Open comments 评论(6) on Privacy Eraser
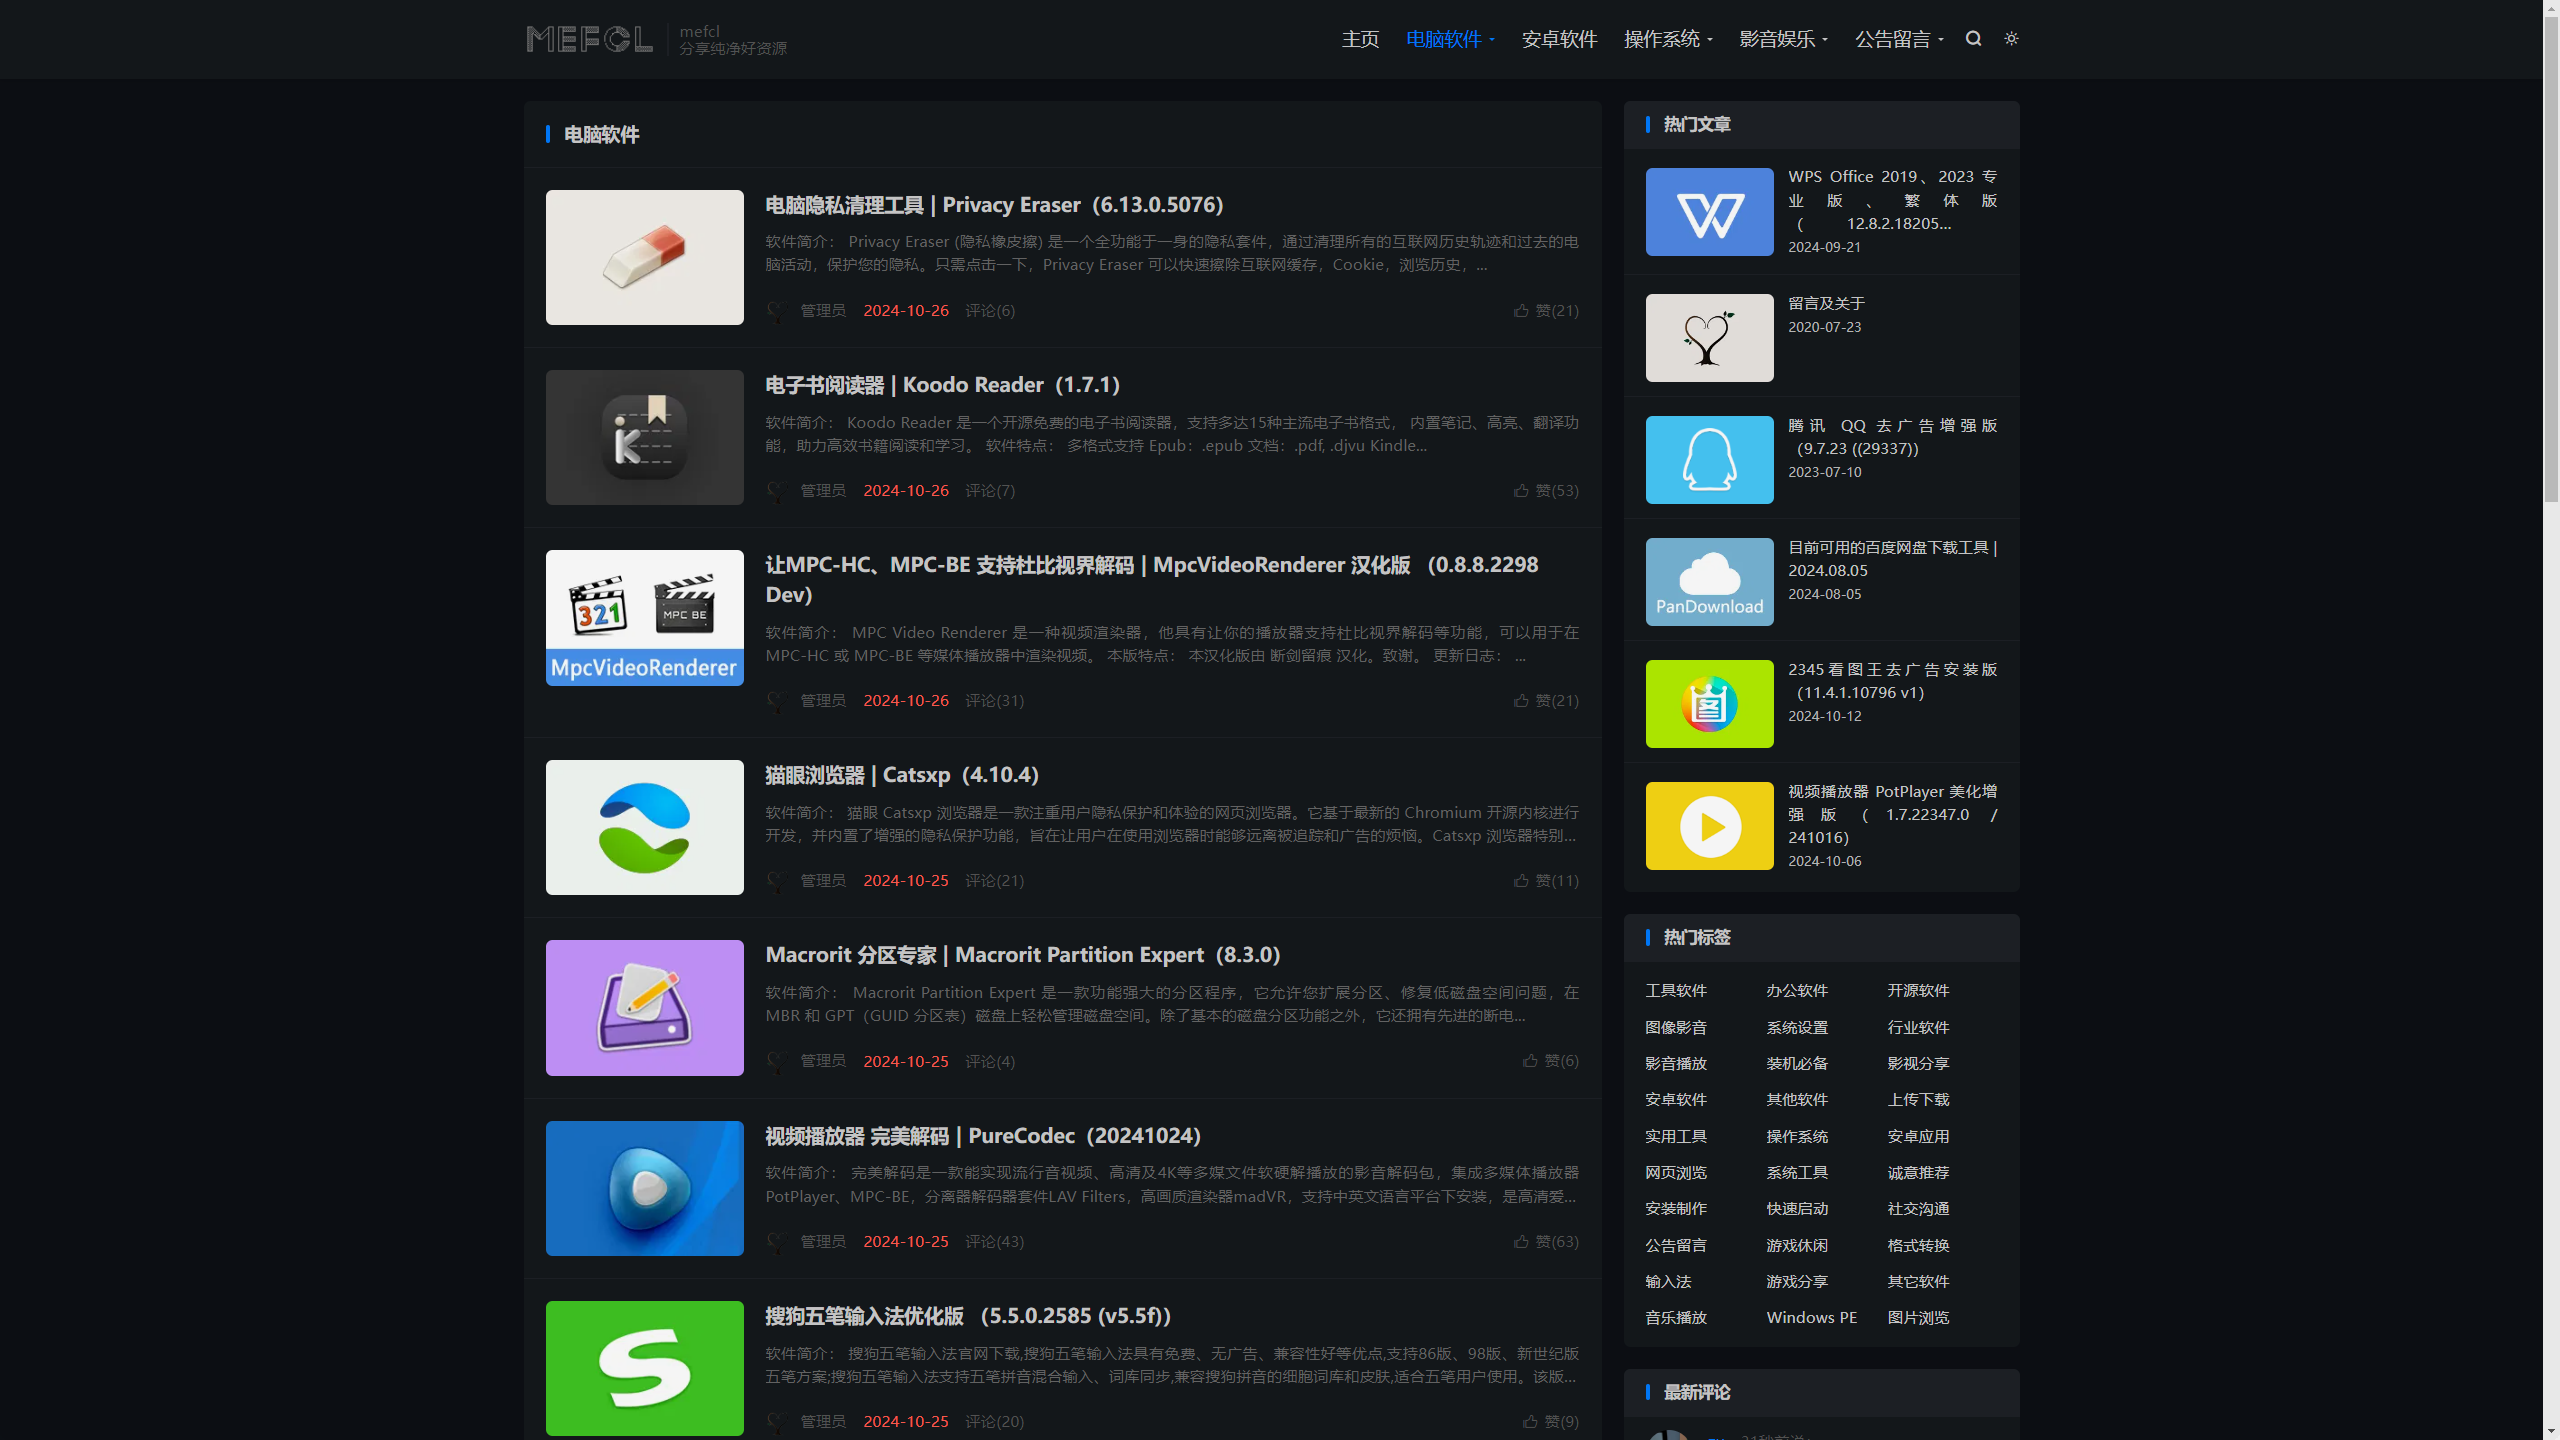The width and height of the screenshot is (2560, 1440). point(990,311)
